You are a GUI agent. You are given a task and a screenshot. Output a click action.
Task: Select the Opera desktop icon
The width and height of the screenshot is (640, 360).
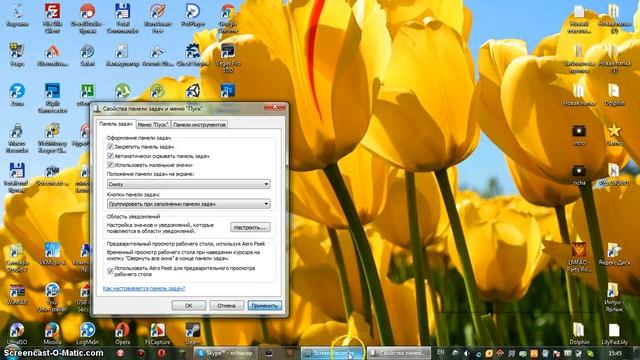[122, 333]
